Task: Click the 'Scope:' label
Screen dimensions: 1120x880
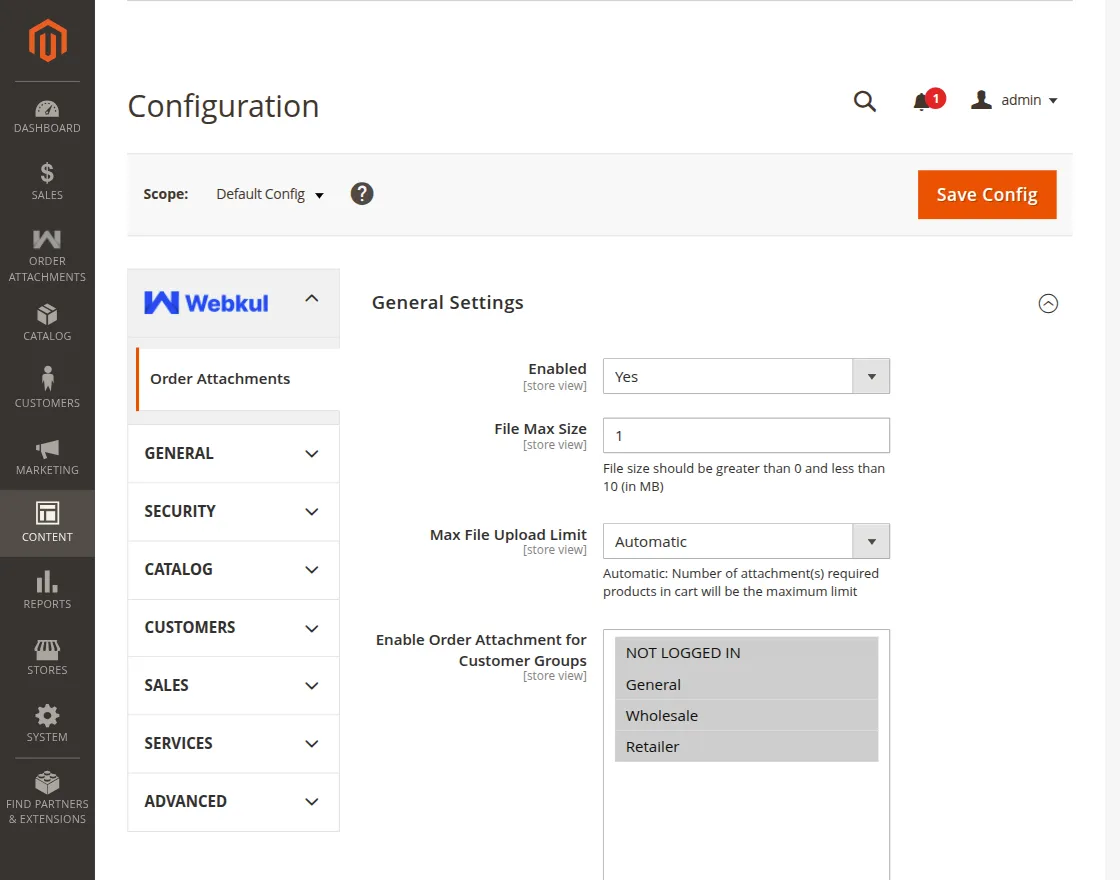Action: (x=166, y=194)
